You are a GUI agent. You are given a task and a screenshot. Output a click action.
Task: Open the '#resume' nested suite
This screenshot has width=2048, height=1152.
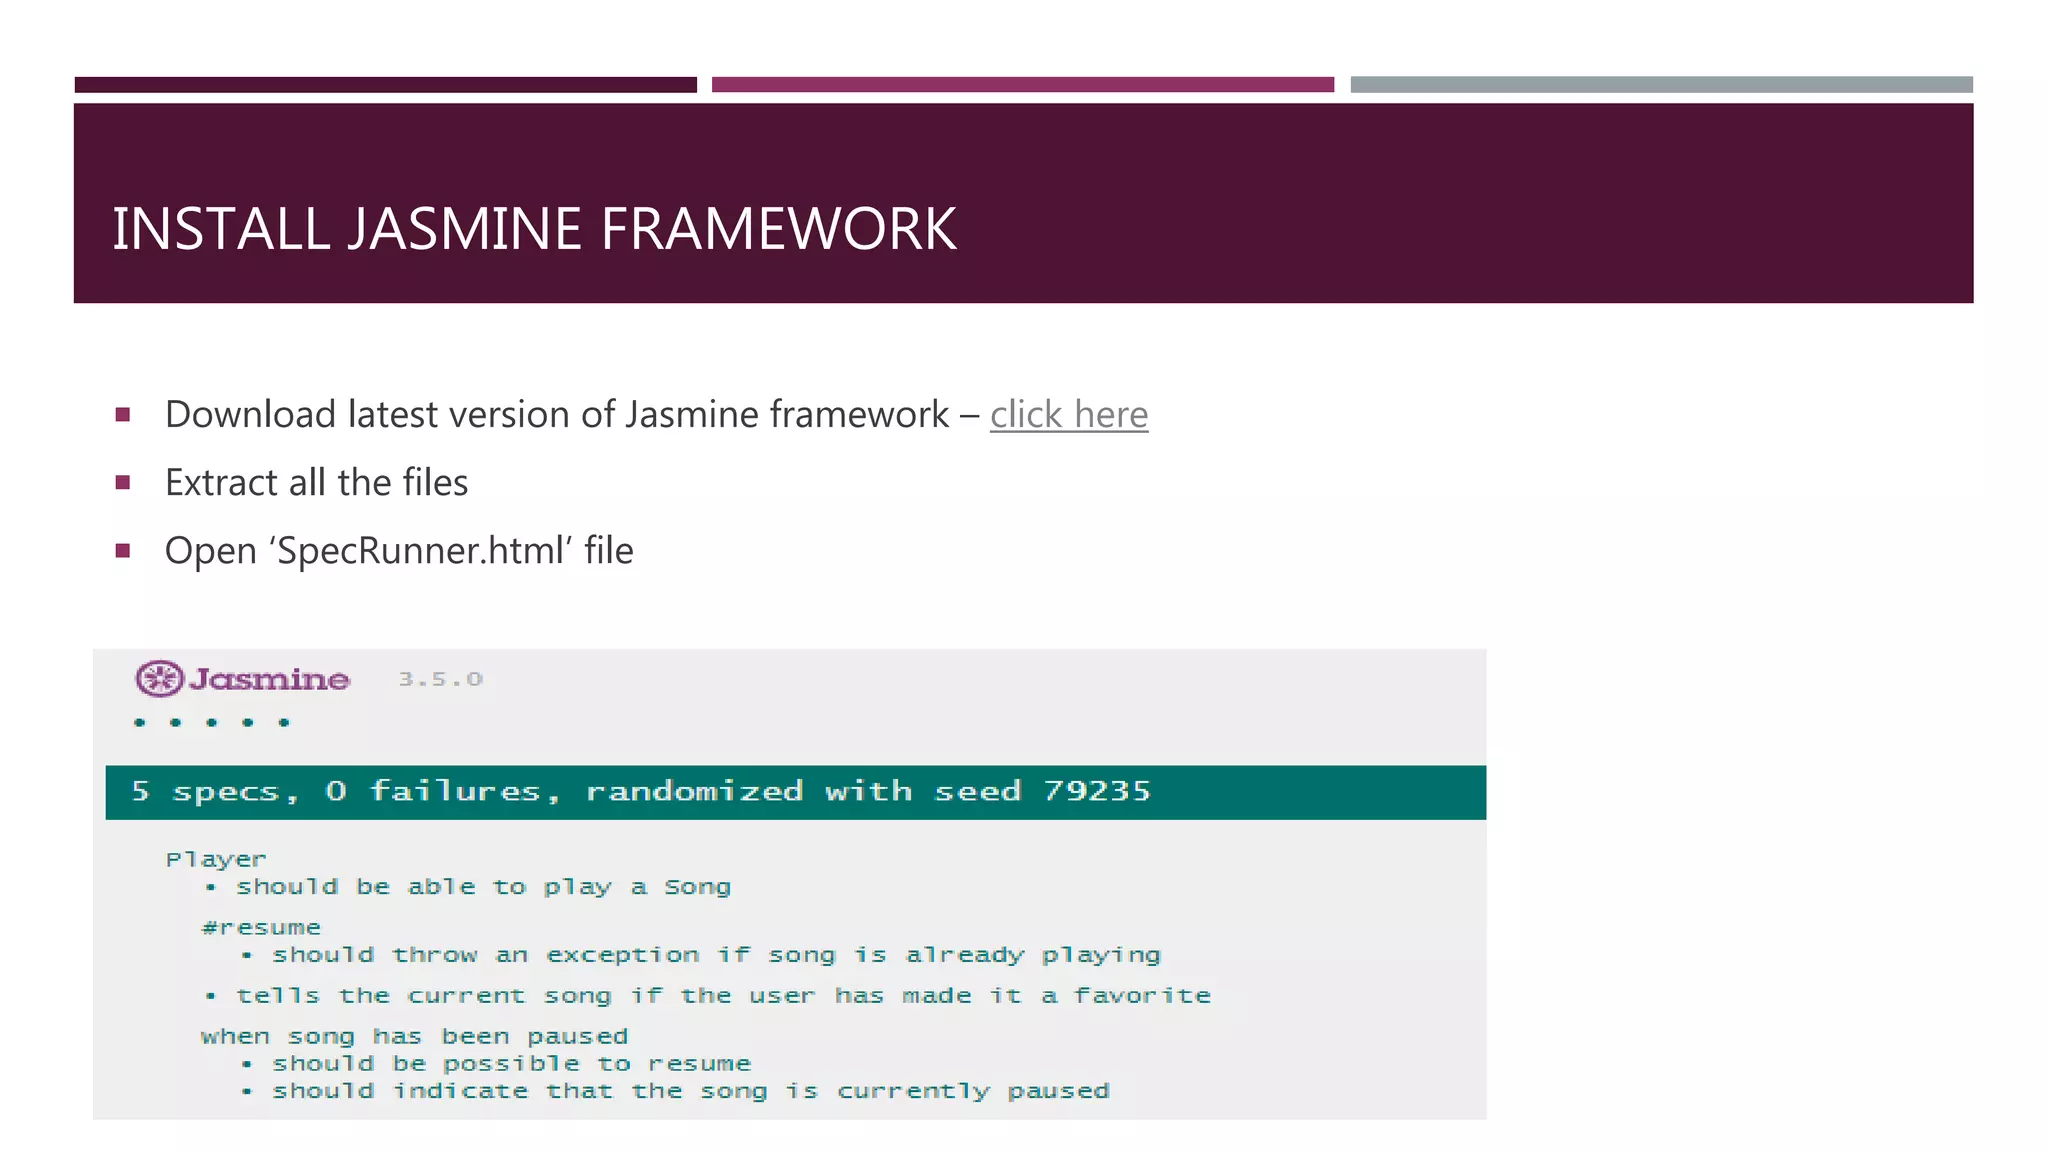261,928
